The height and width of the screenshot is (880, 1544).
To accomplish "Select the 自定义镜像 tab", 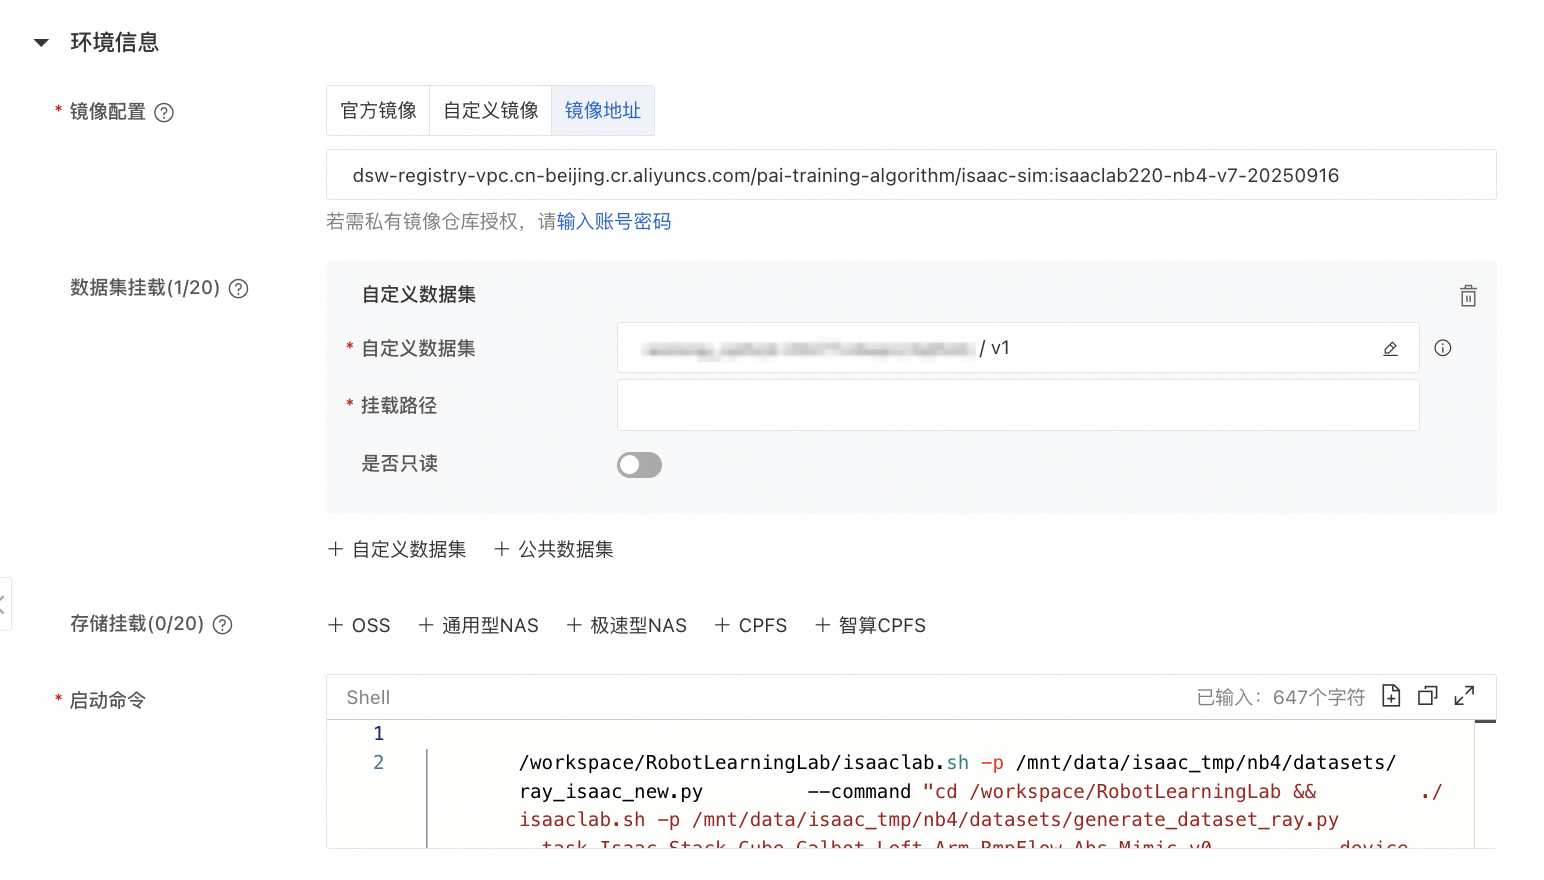I will click(491, 110).
